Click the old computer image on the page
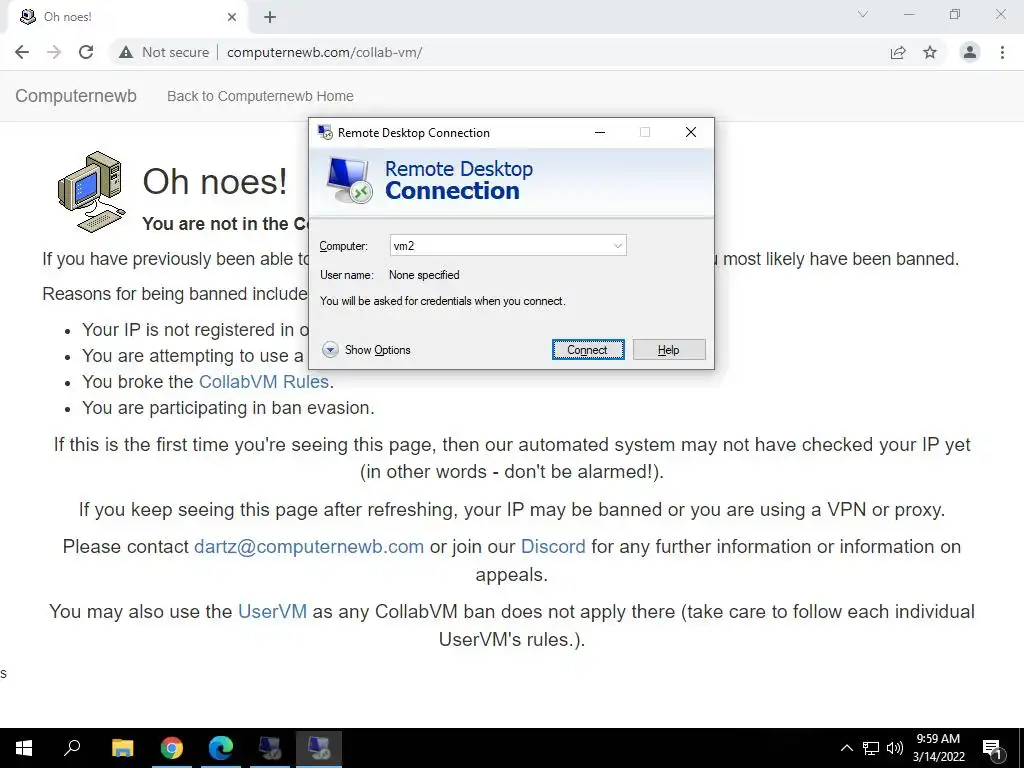 pos(91,191)
